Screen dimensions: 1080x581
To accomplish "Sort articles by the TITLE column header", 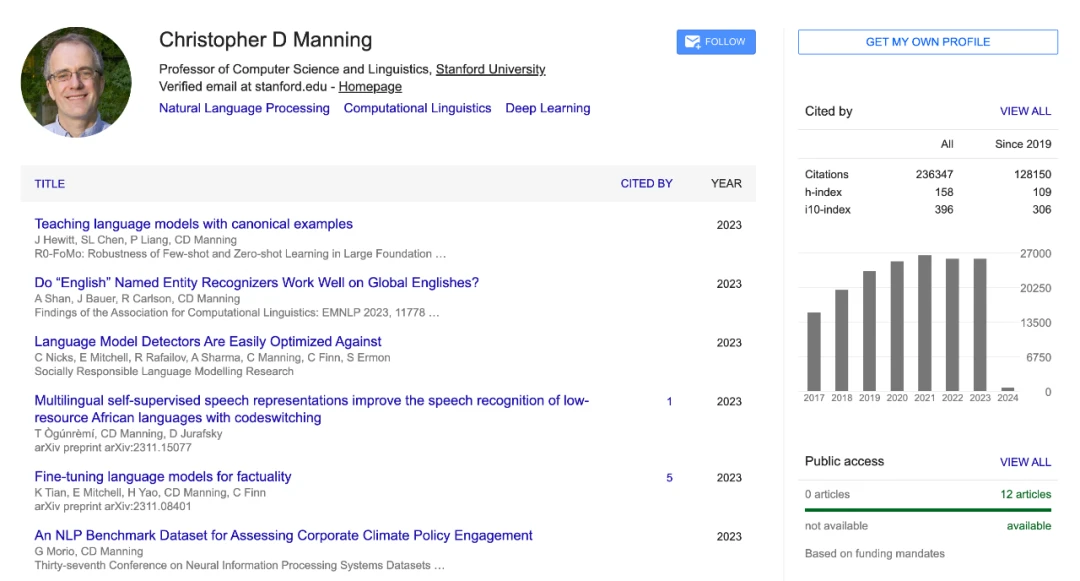I will tap(50, 184).
